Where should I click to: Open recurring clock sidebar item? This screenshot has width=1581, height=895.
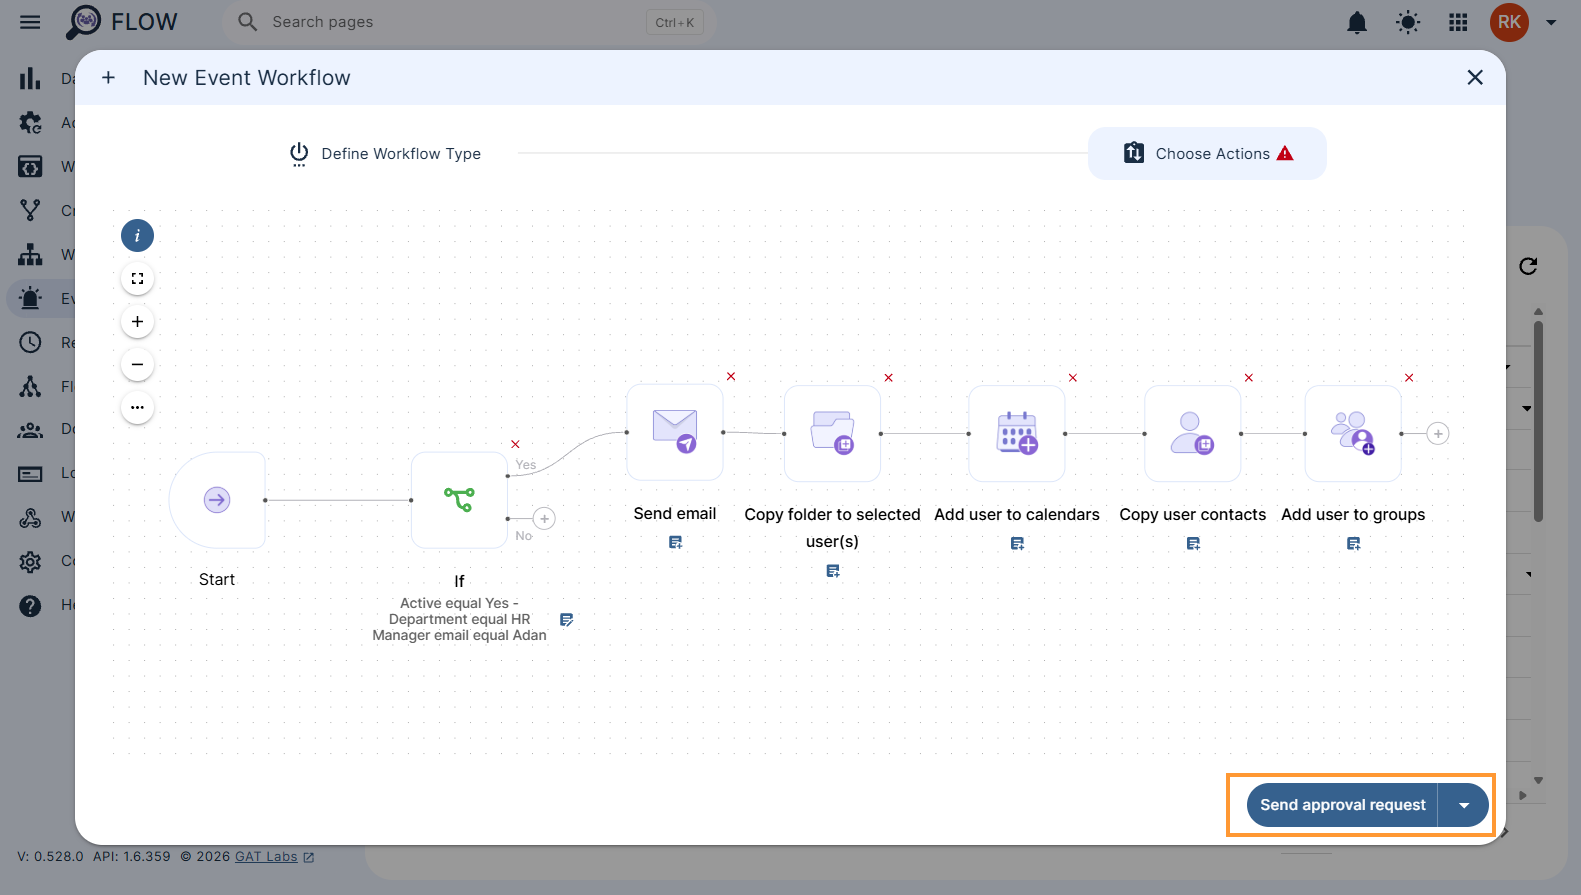pyautogui.click(x=30, y=342)
